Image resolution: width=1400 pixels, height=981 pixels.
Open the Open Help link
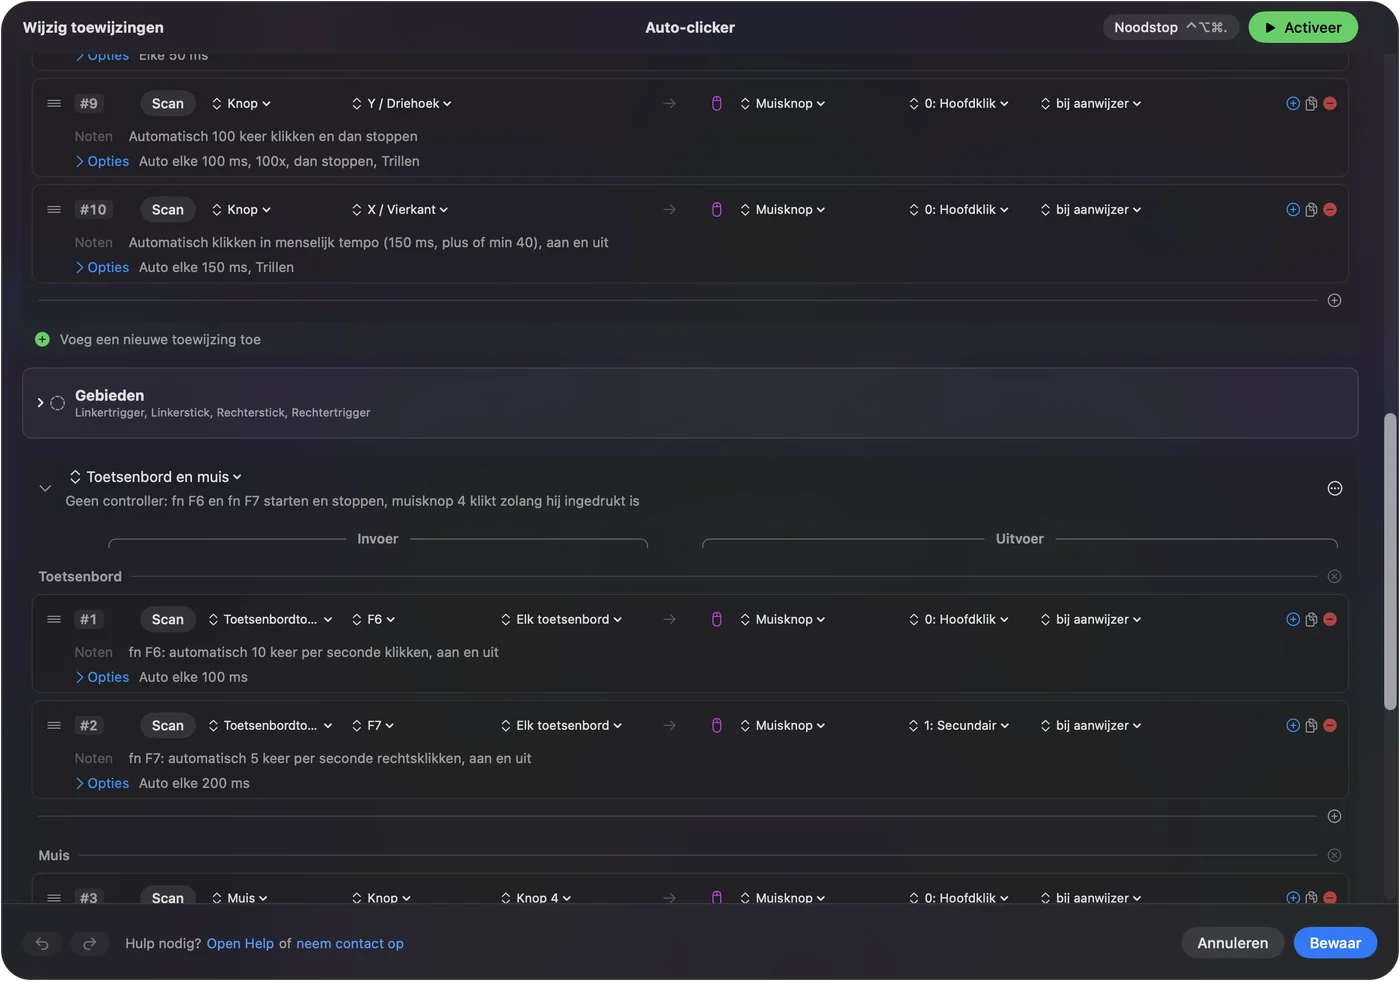click(240, 944)
